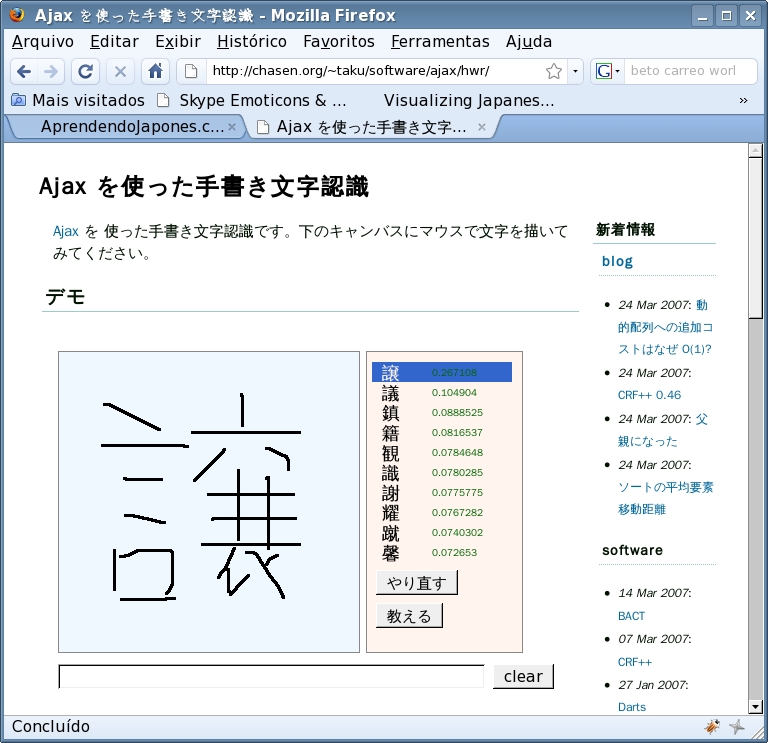Close the AprendendoJapones tab
Viewport: 768px width, 743px height.
(232, 127)
